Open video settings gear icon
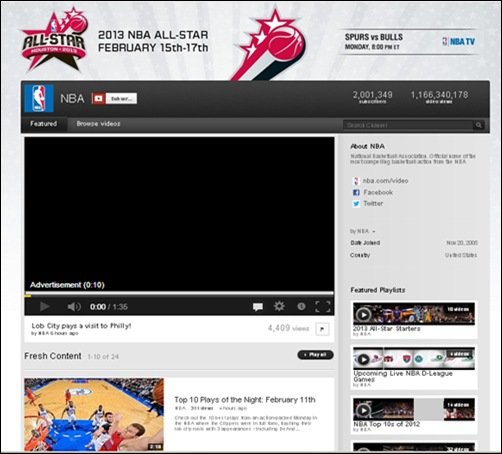This screenshot has width=502, height=454. [x=279, y=306]
